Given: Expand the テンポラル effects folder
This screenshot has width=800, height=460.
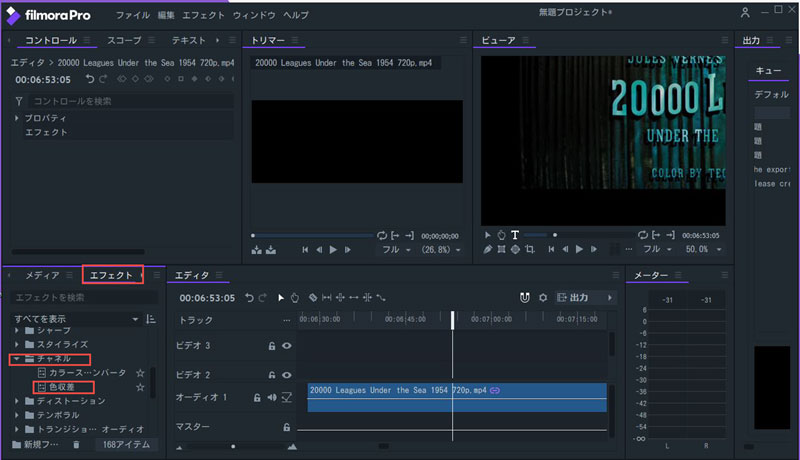Looking at the screenshot, I should [17, 415].
